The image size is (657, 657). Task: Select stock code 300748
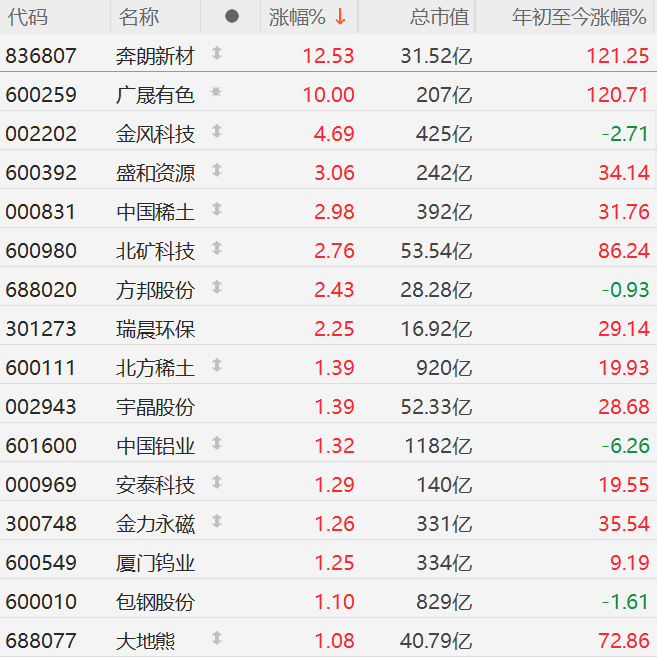click(41, 523)
